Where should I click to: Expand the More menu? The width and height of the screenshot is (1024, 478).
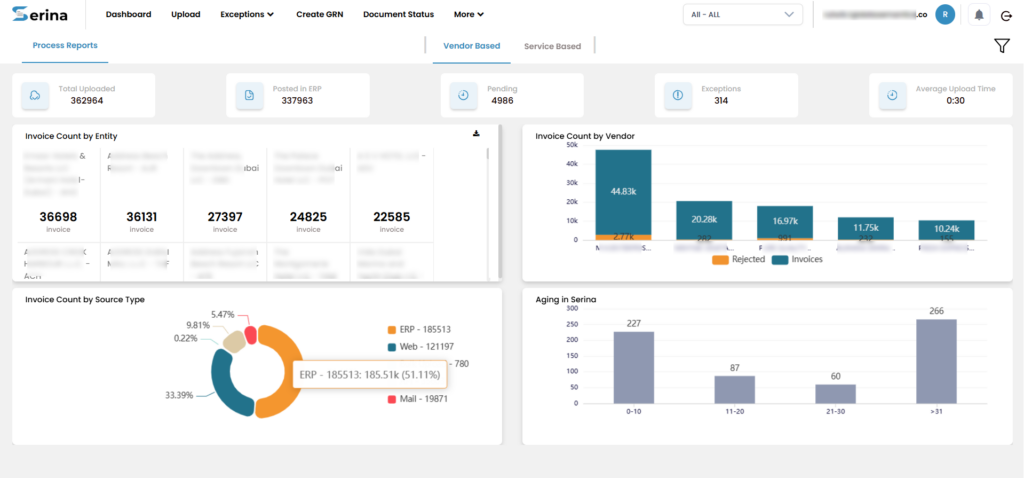[x=469, y=14]
